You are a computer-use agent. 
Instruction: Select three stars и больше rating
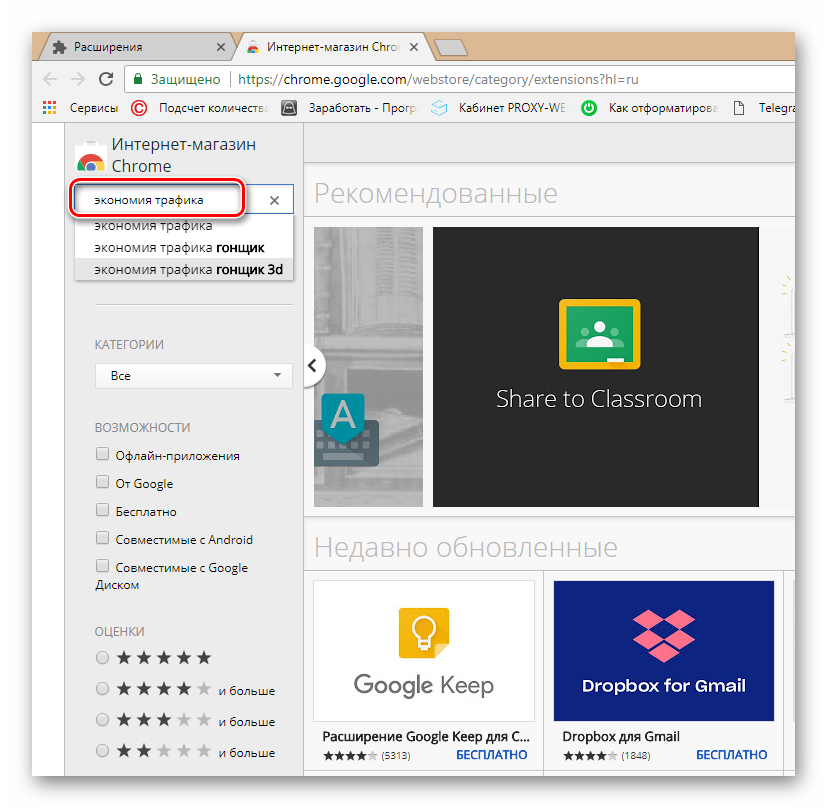(102, 720)
